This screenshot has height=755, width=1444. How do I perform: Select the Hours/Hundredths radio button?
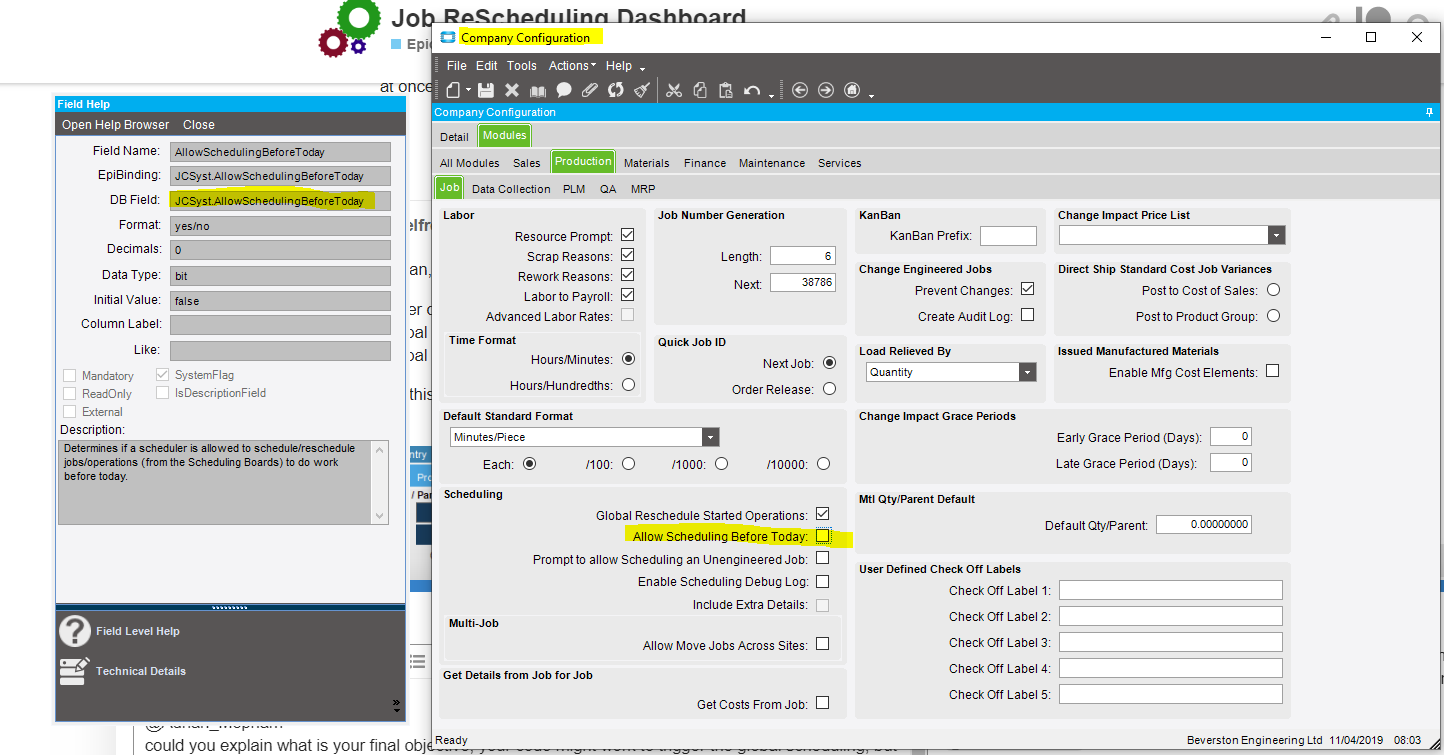(x=628, y=384)
